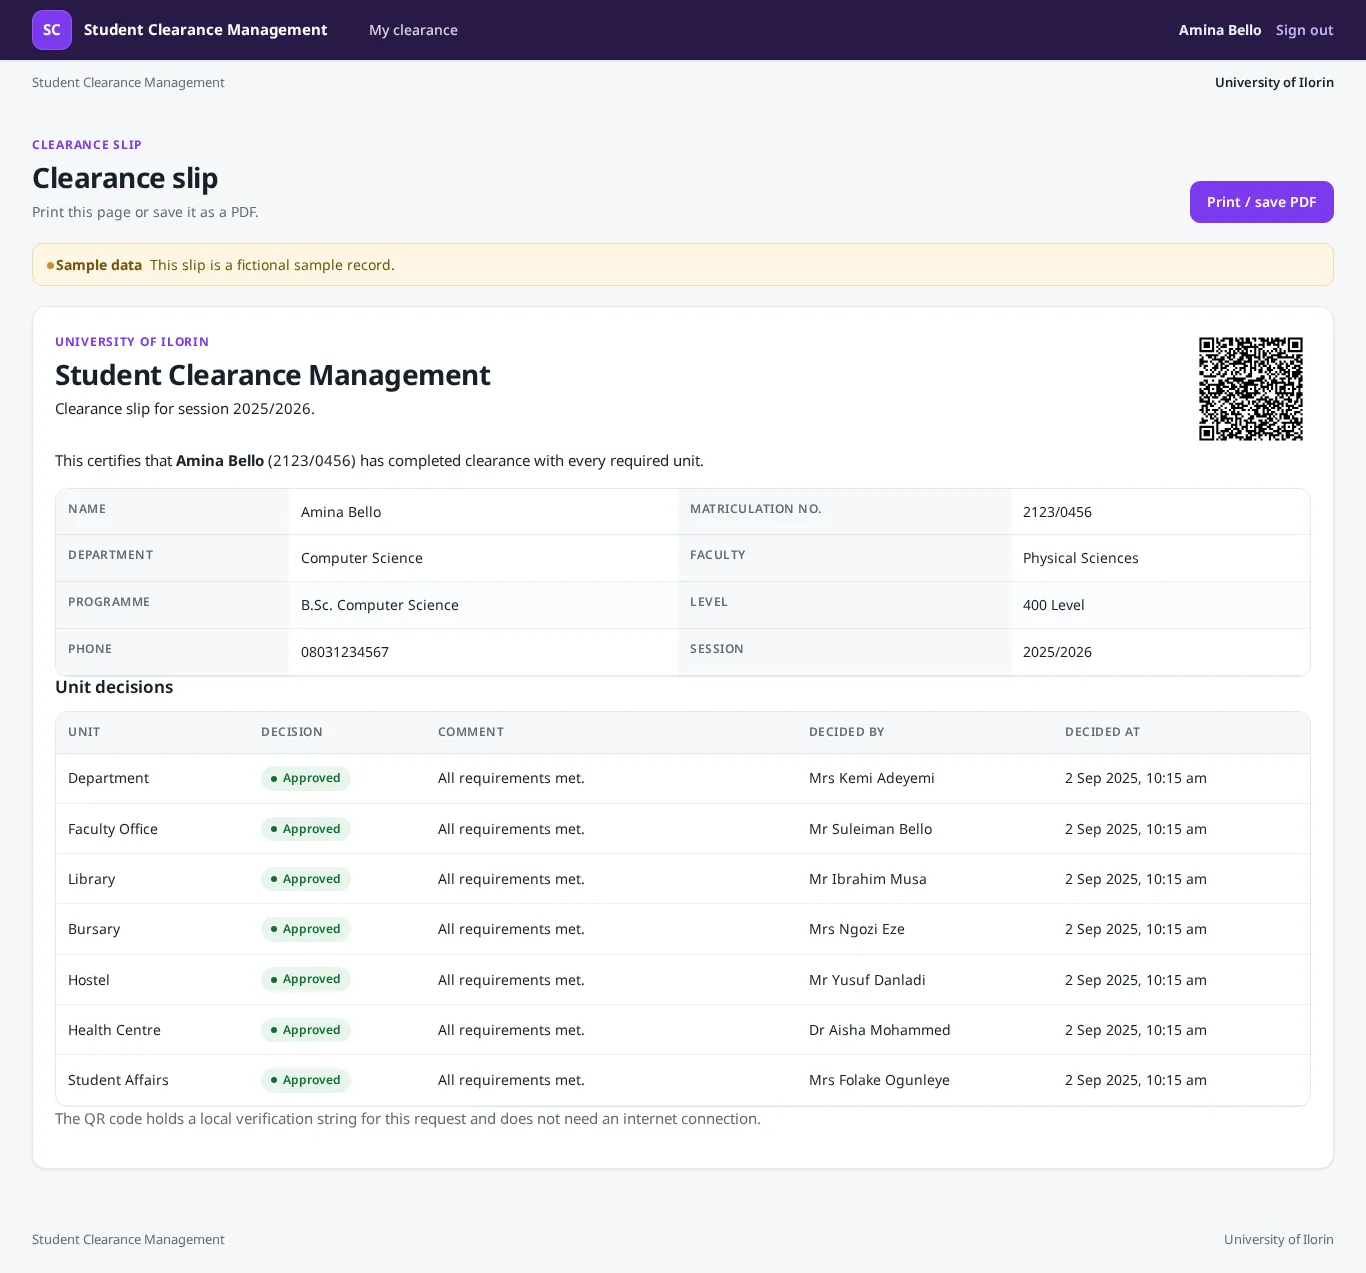The image size is (1366, 1273).
Task: Click the Mr Suleiman Bello cell
Action: [x=870, y=829]
